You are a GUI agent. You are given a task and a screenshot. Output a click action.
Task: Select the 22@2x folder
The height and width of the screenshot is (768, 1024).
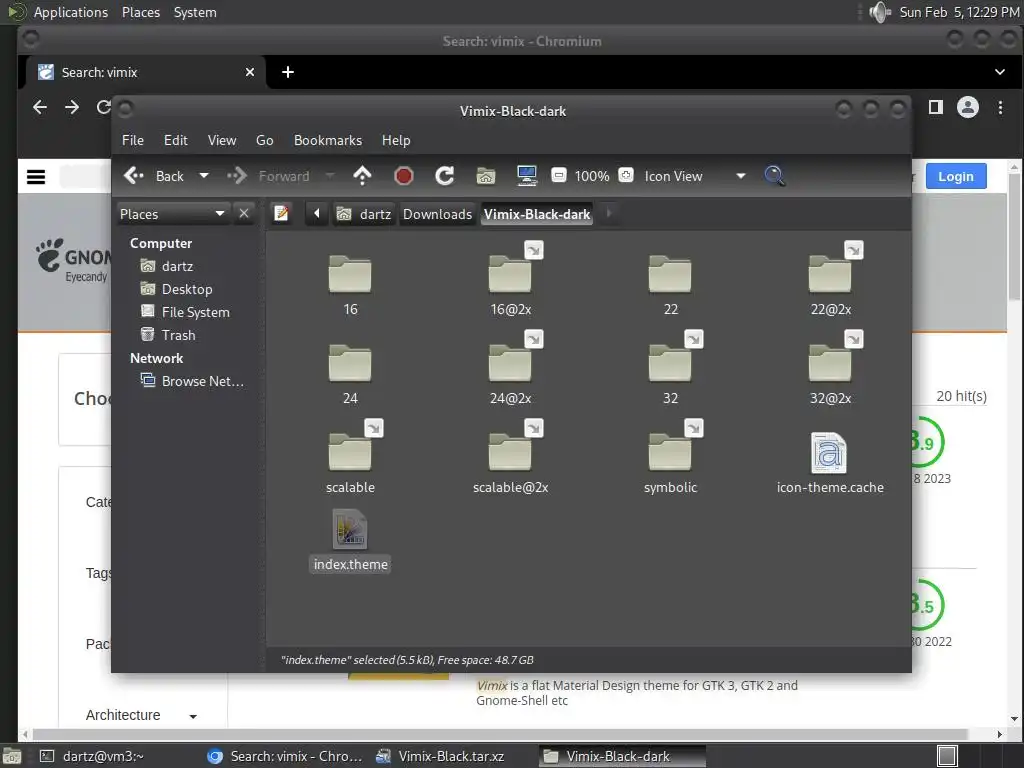pos(830,274)
